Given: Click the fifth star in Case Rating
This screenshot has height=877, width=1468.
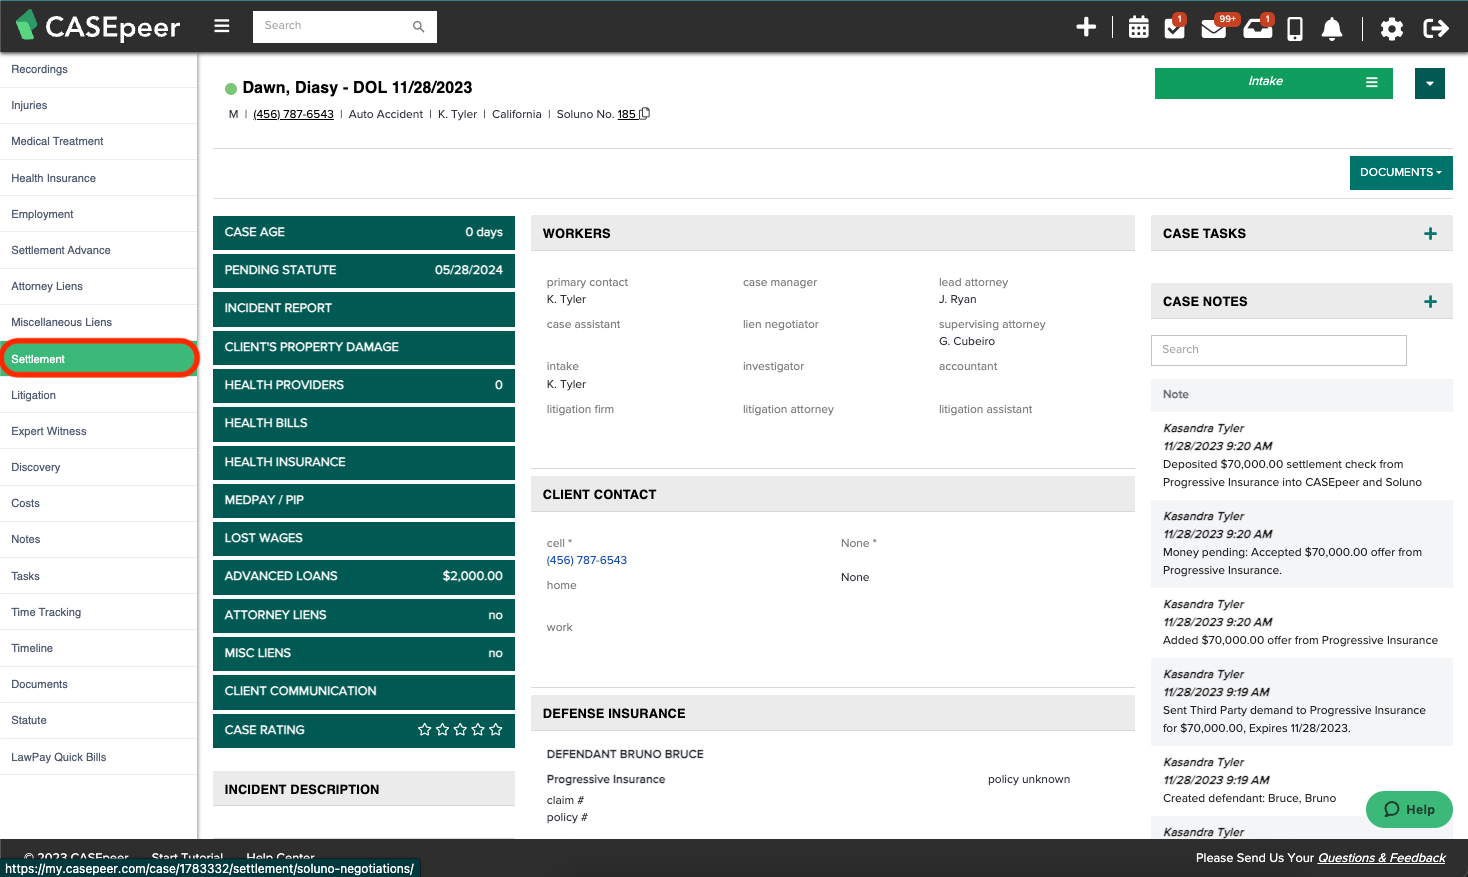Looking at the screenshot, I should pos(496,730).
